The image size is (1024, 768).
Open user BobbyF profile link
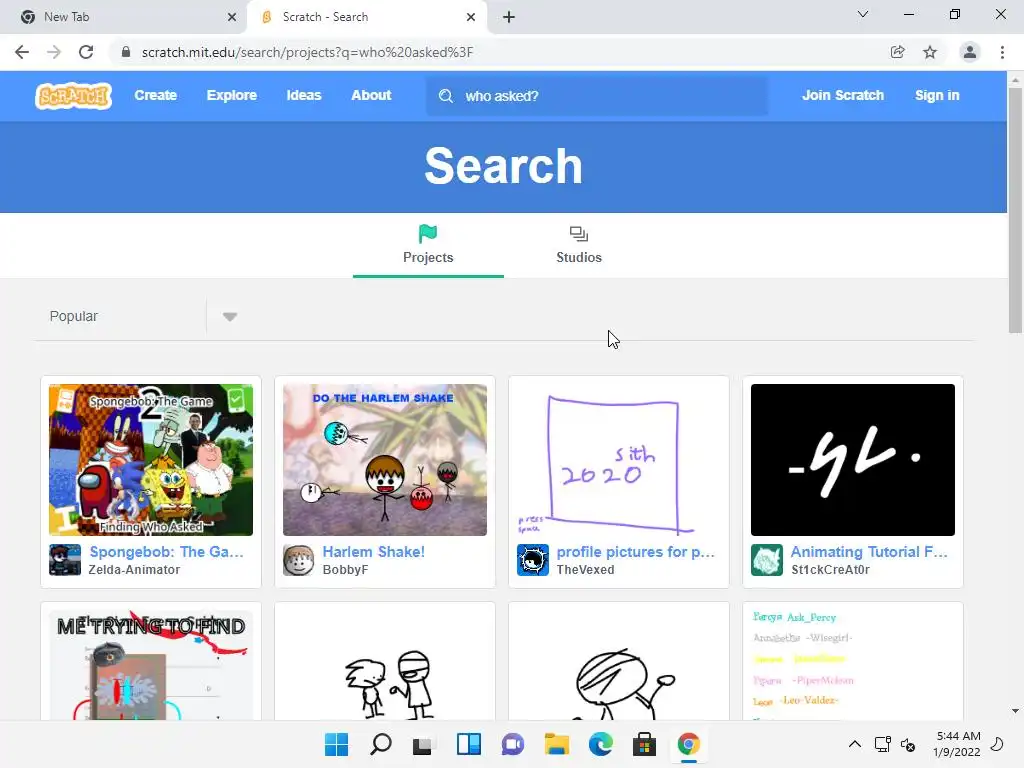(345, 569)
